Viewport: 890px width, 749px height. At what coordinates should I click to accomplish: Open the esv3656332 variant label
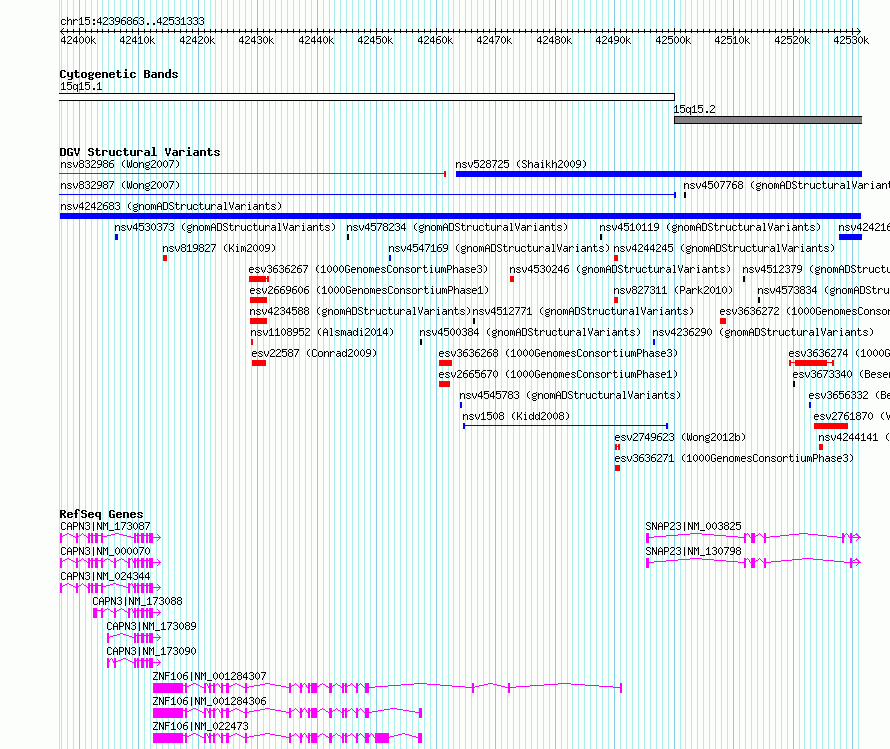pyautogui.click(x=849, y=395)
